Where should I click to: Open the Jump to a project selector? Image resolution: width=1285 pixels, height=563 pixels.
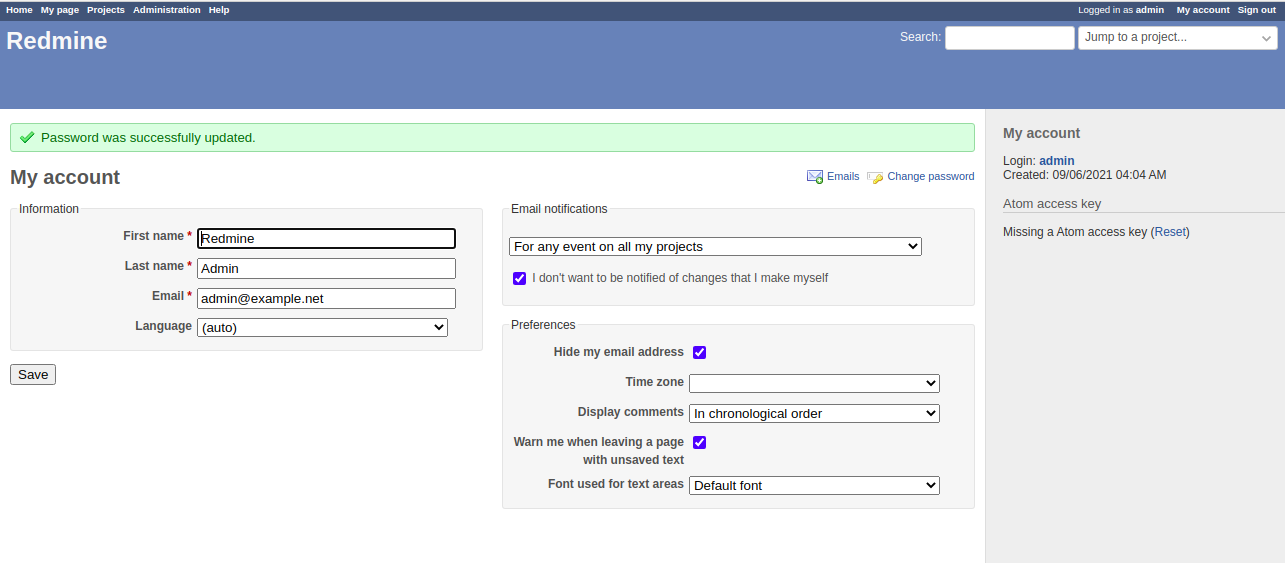pos(1178,37)
